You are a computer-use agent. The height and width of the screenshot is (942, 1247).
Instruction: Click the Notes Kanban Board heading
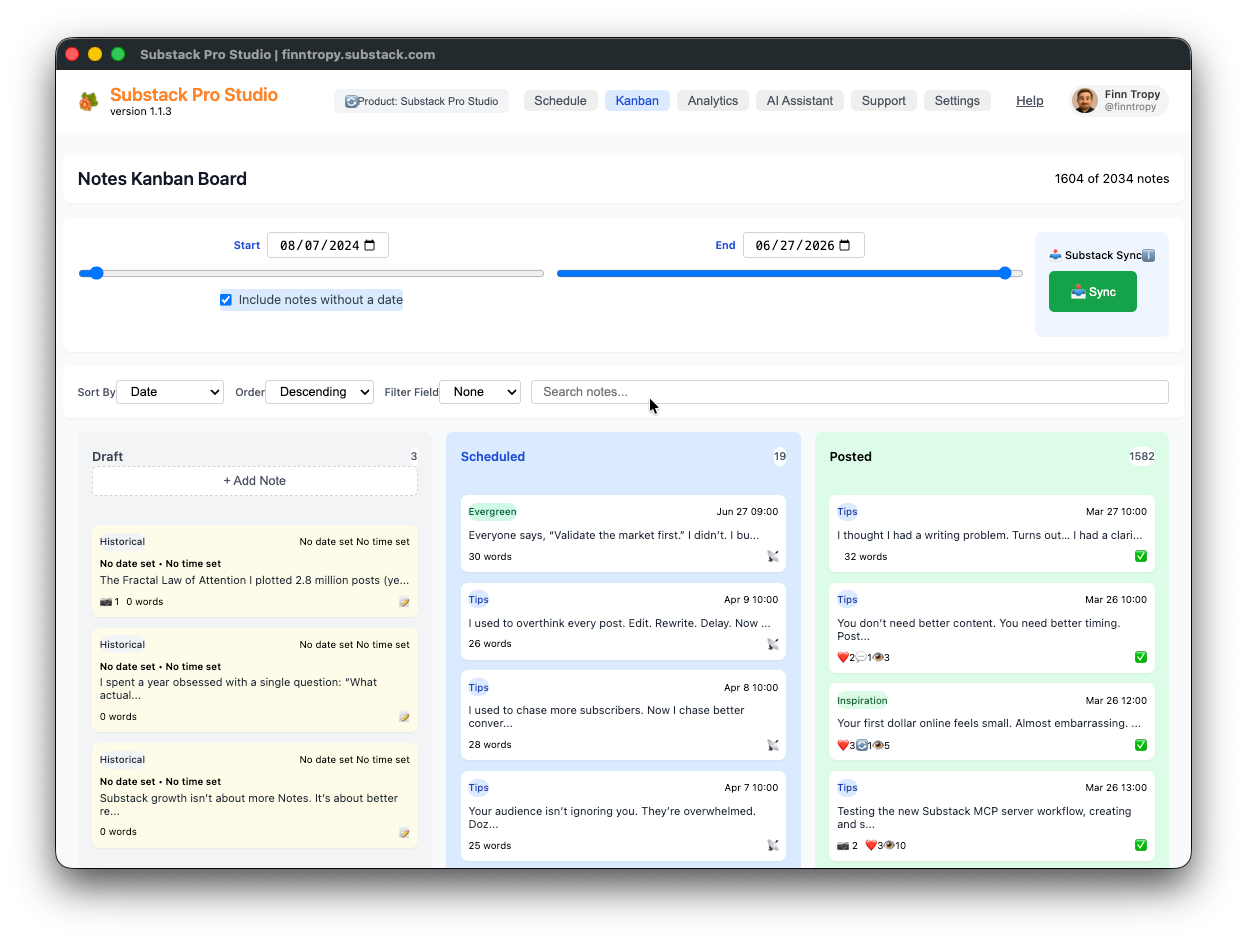pyautogui.click(x=162, y=179)
